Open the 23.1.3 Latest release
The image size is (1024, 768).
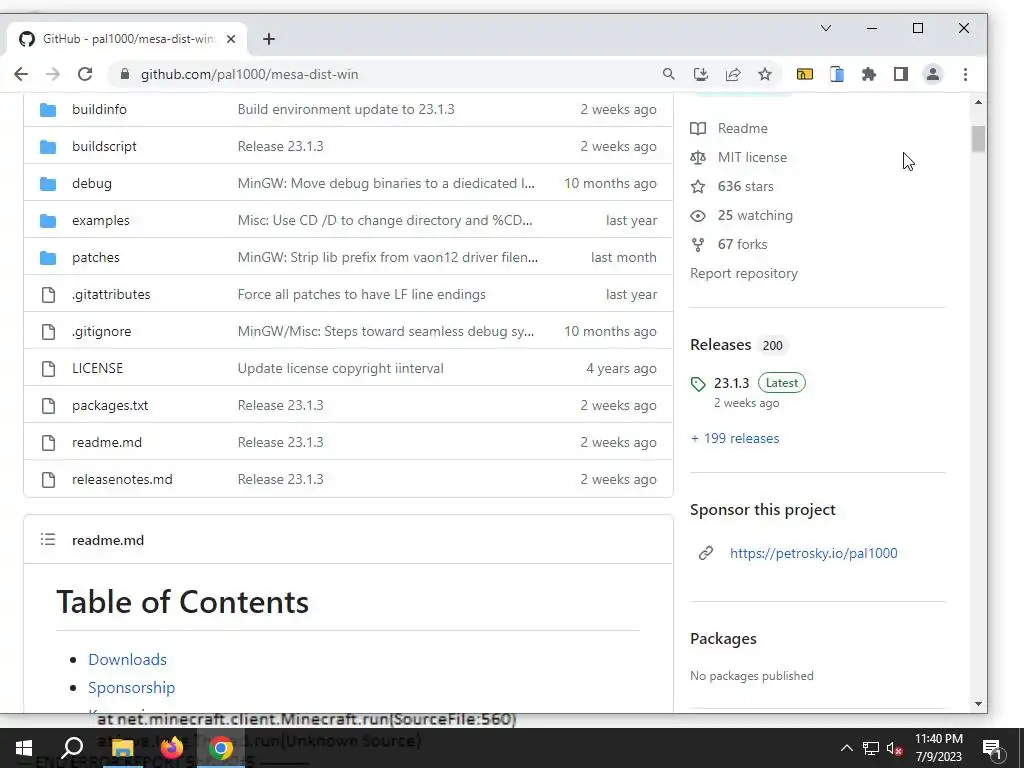coord(731,383)
